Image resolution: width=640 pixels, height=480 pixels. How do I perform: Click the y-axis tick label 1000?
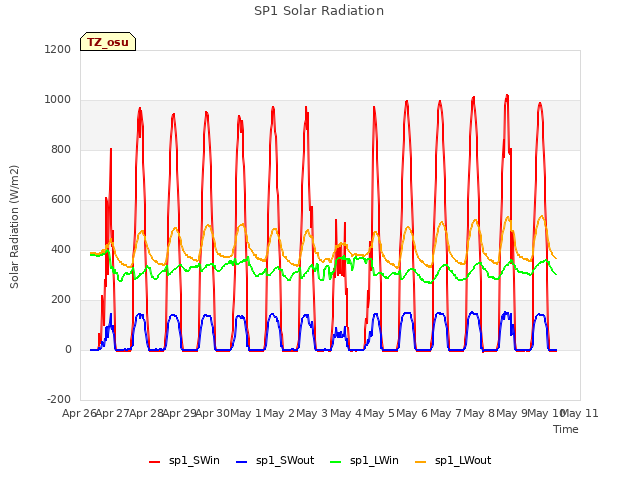point(58,100)
